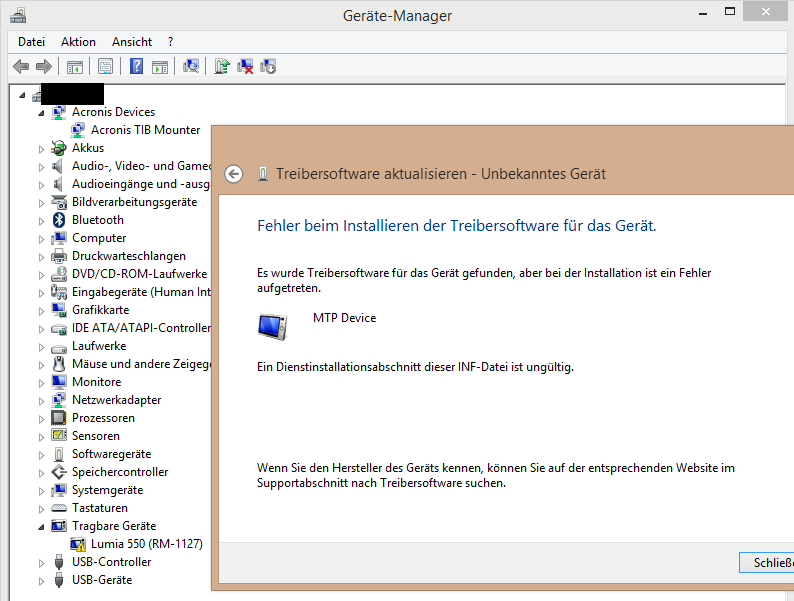Expand the Akkus category

tap(41, 149)
